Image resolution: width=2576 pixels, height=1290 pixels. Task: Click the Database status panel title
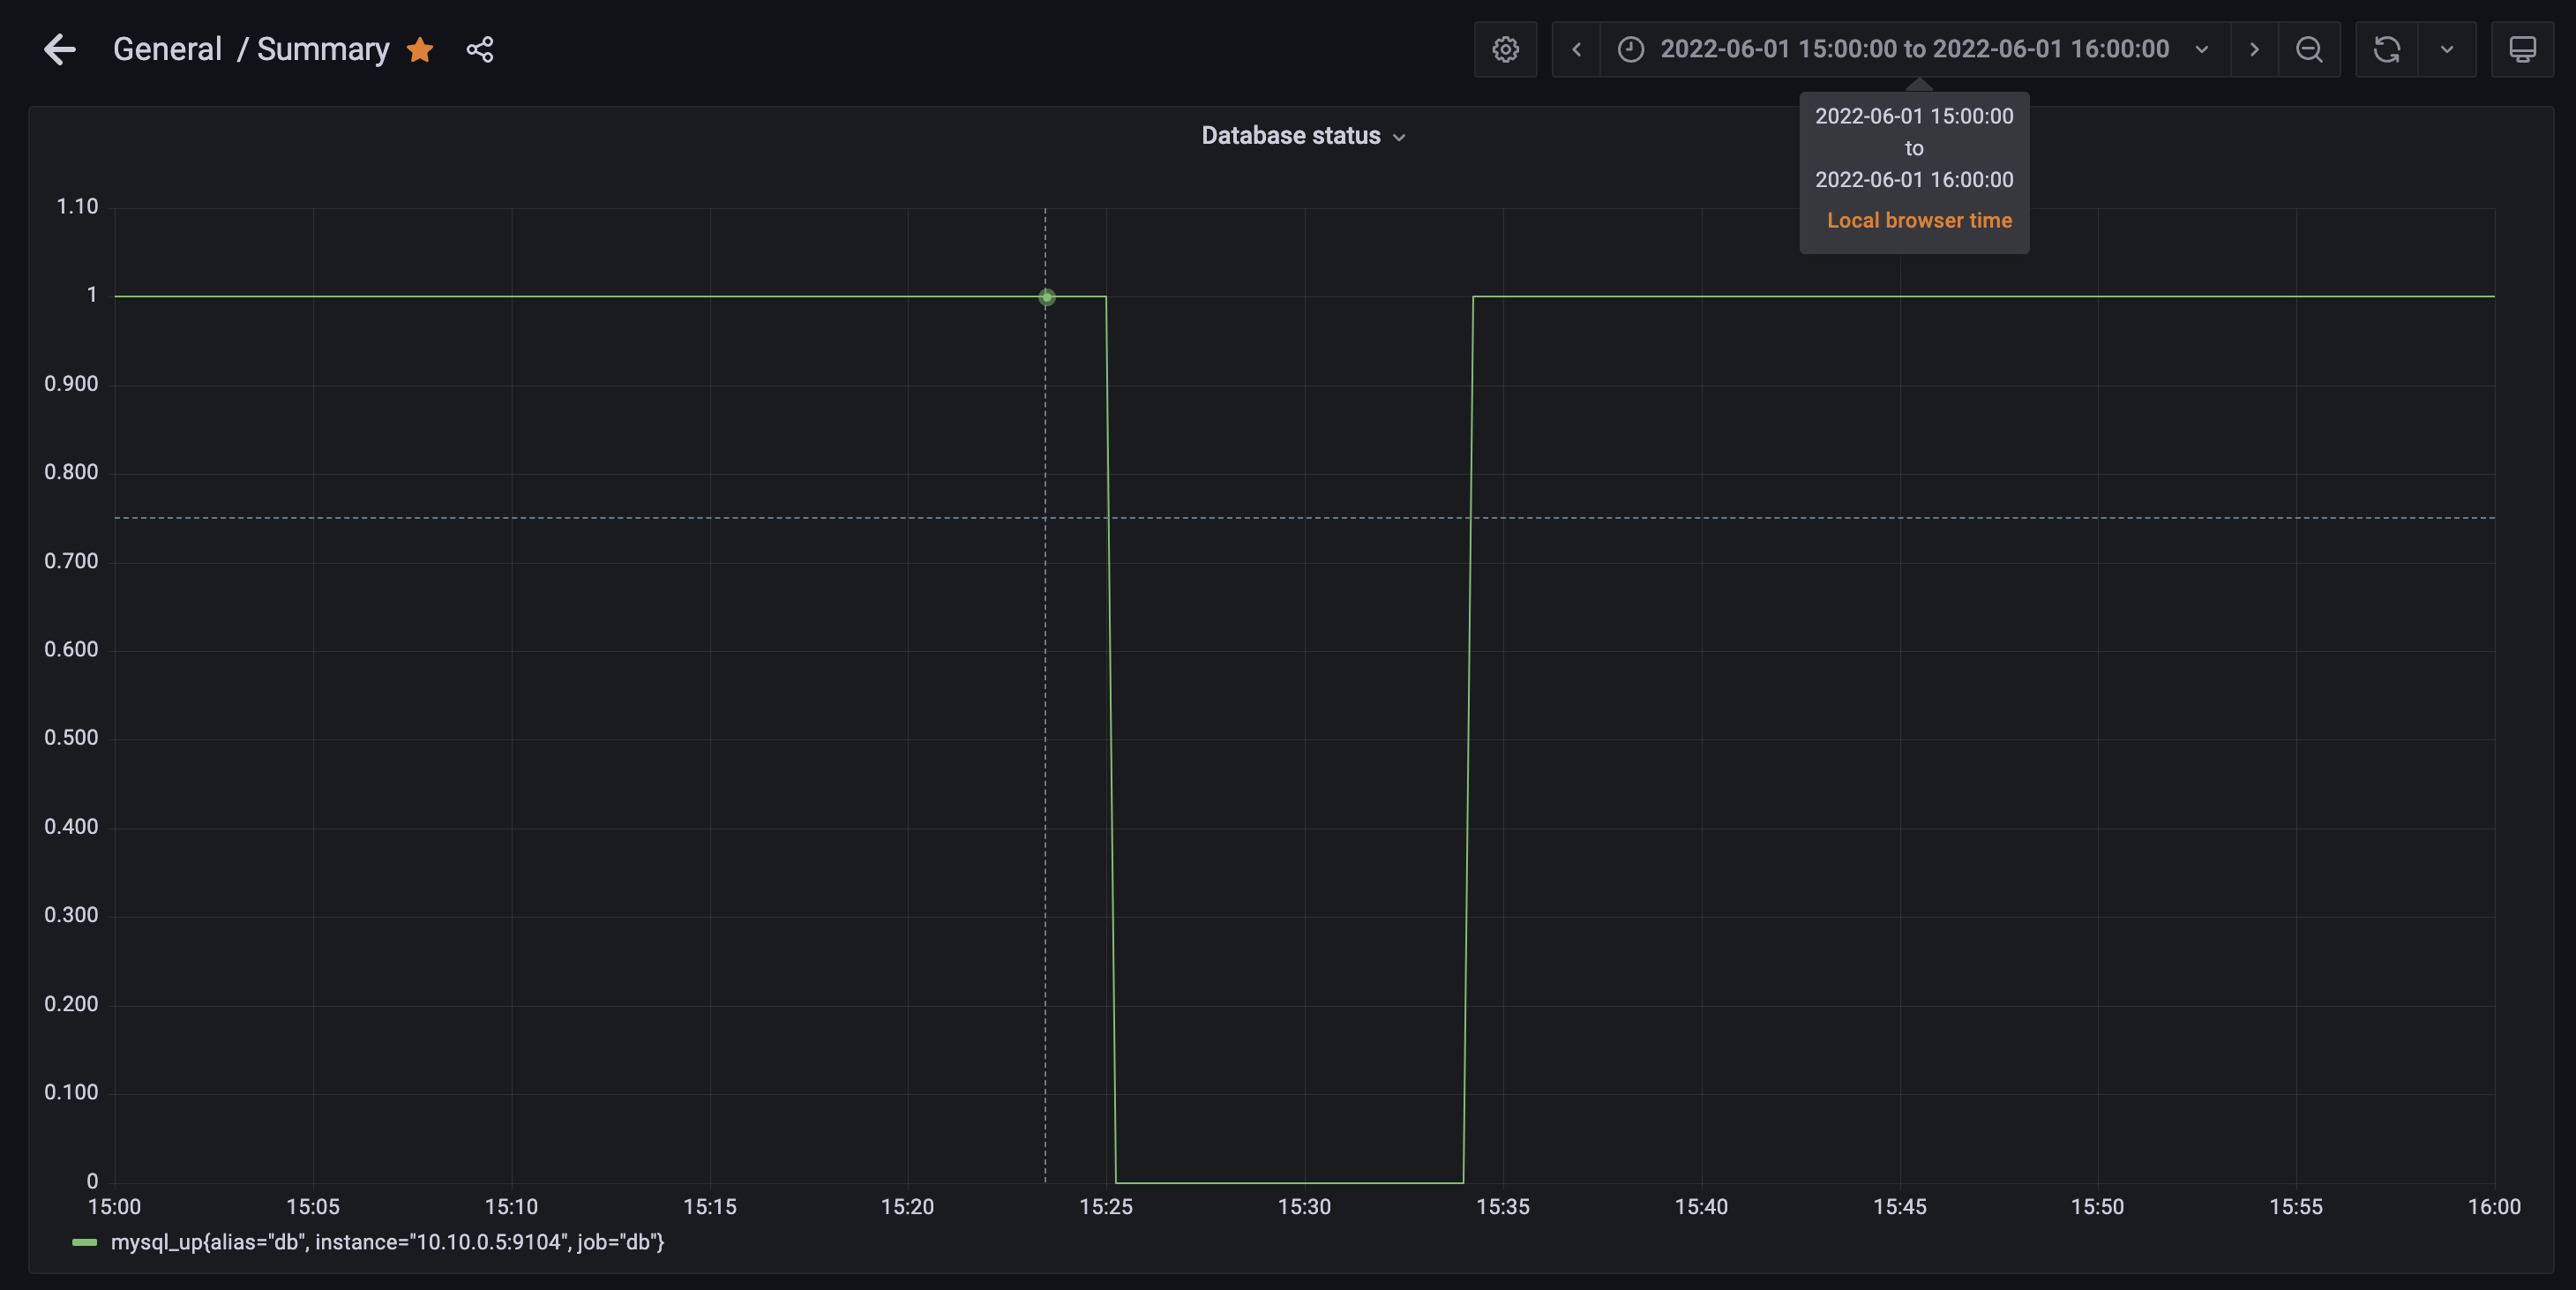tap(1290, 136)
